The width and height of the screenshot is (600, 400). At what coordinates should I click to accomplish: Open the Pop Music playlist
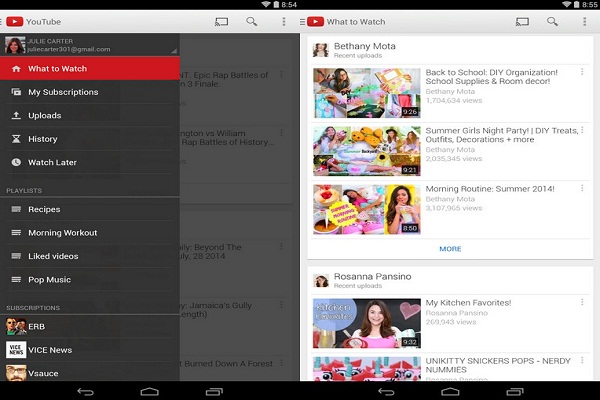pyautogui.click(x=90, y=279)
